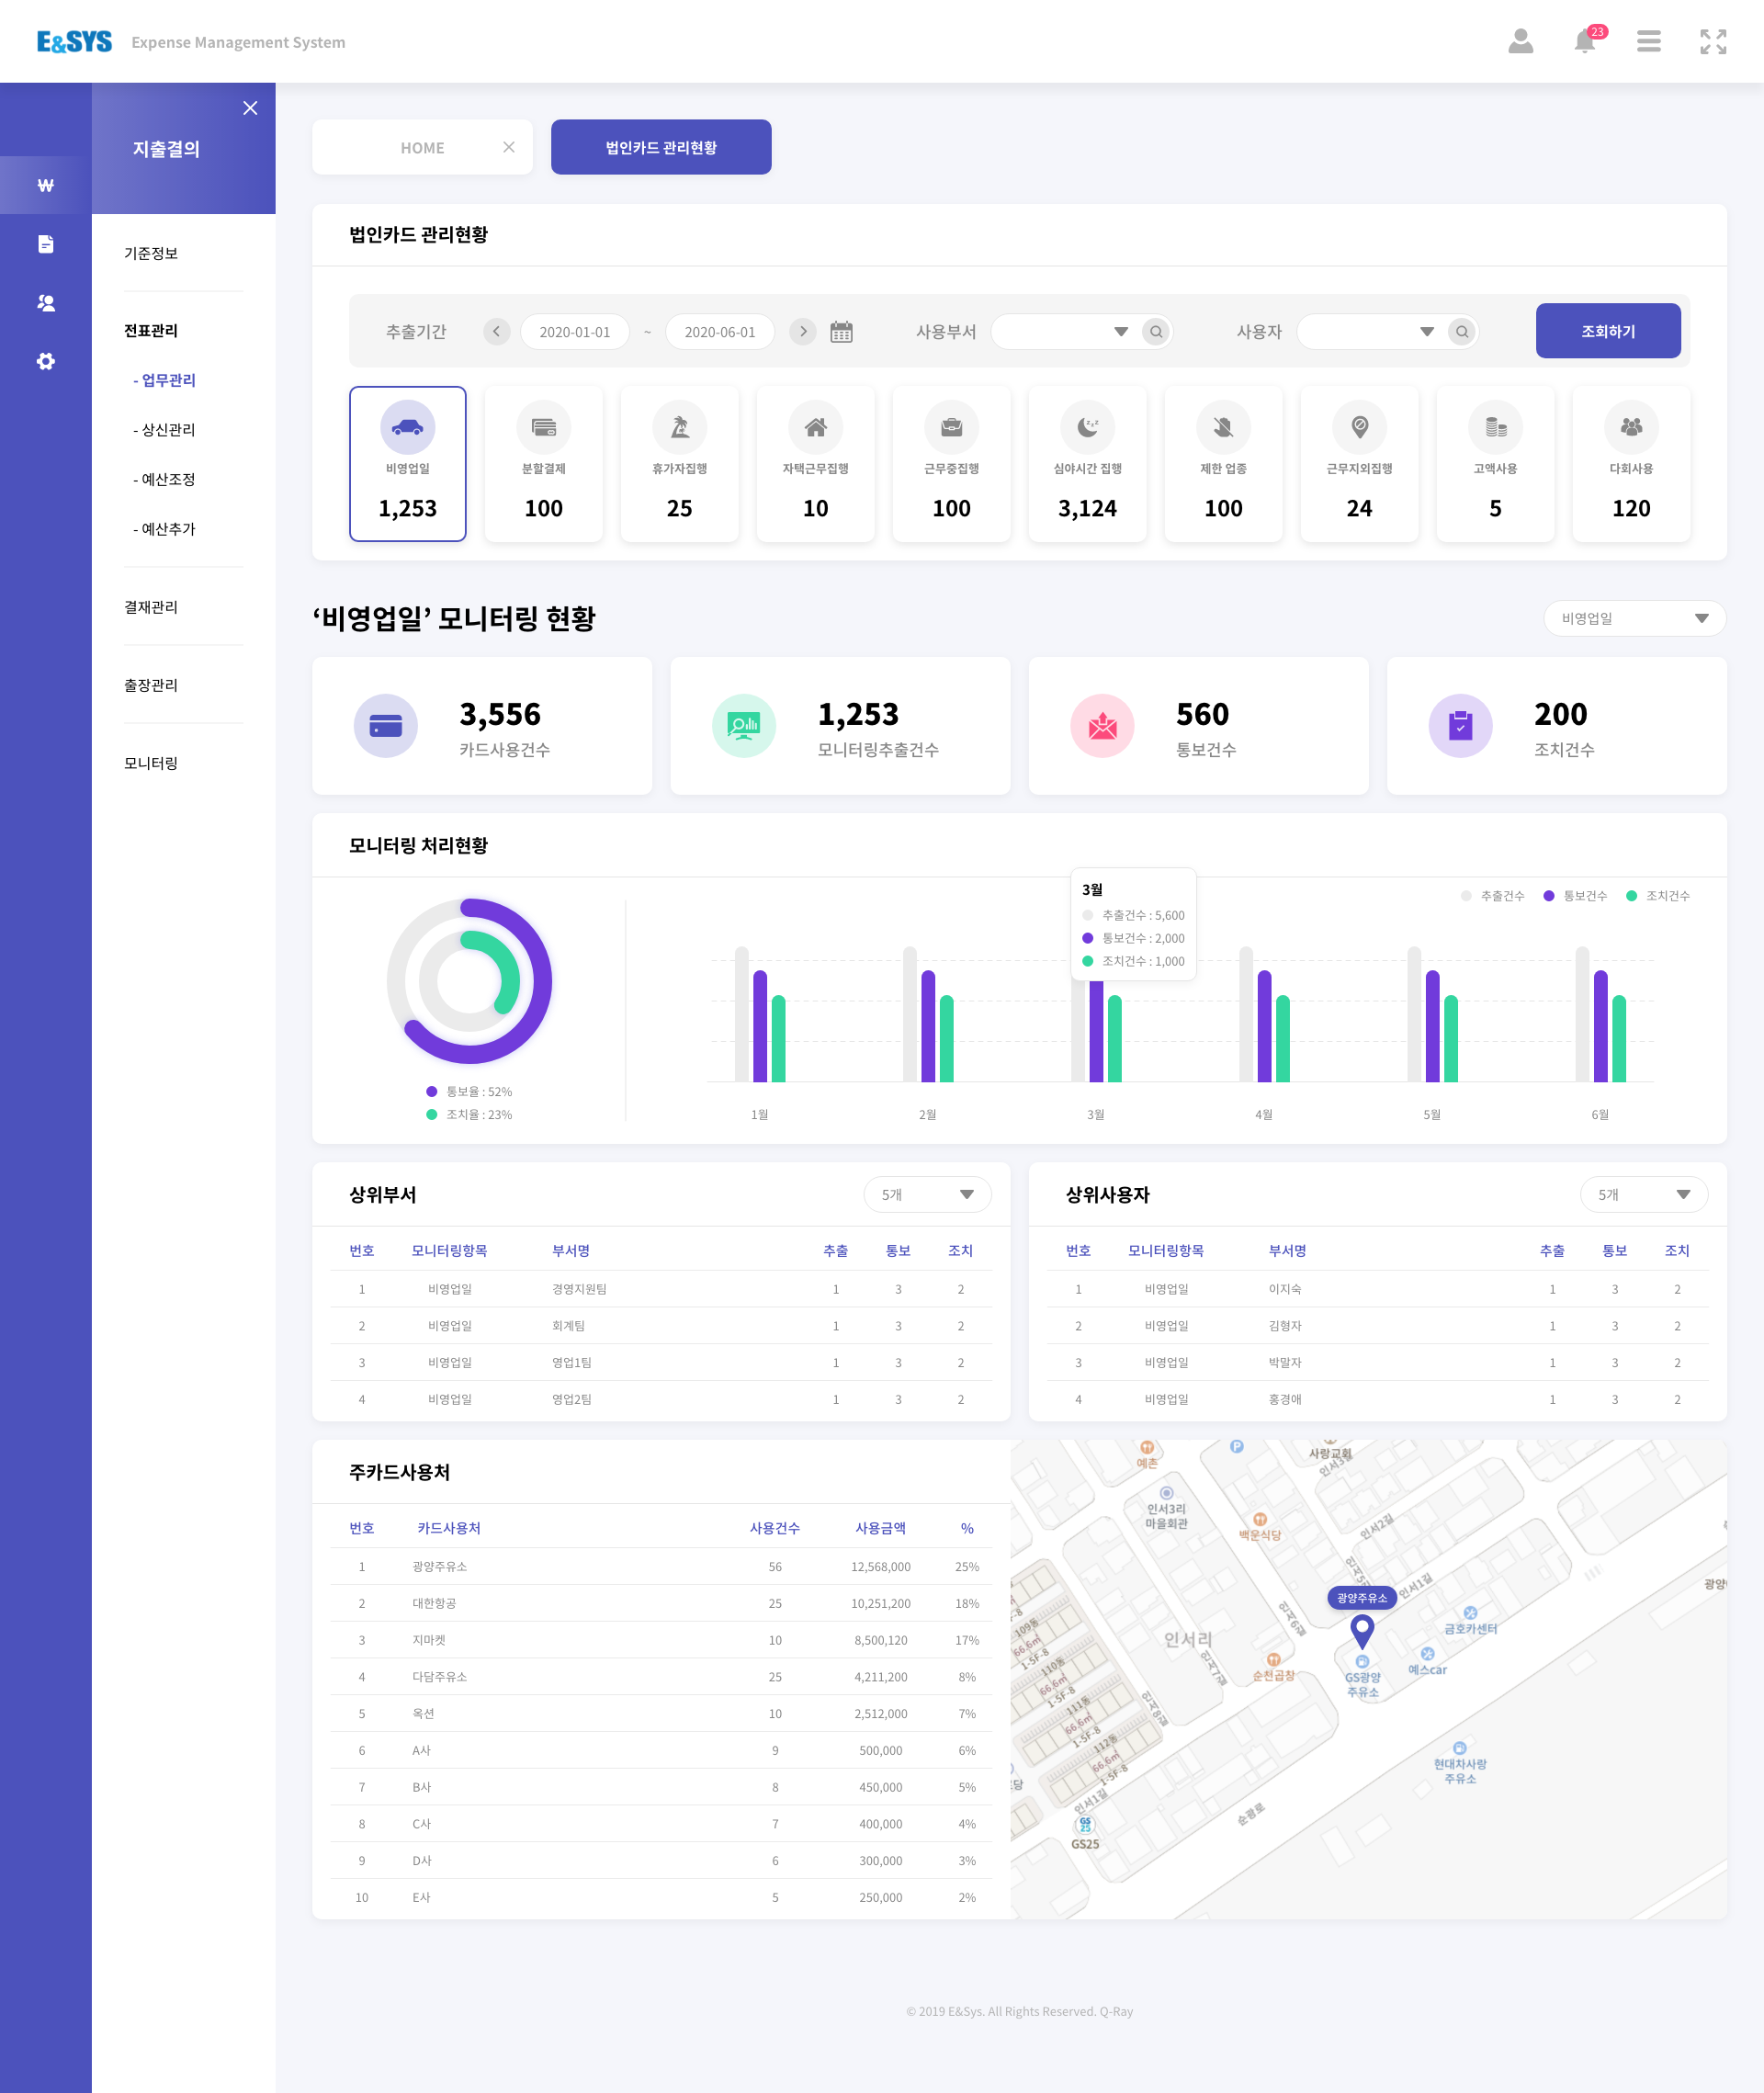Open 상신관리 in the side menu
The height and width of the screenshot is (2093, 1764).
pyautogui.click(x=168, y=430)
